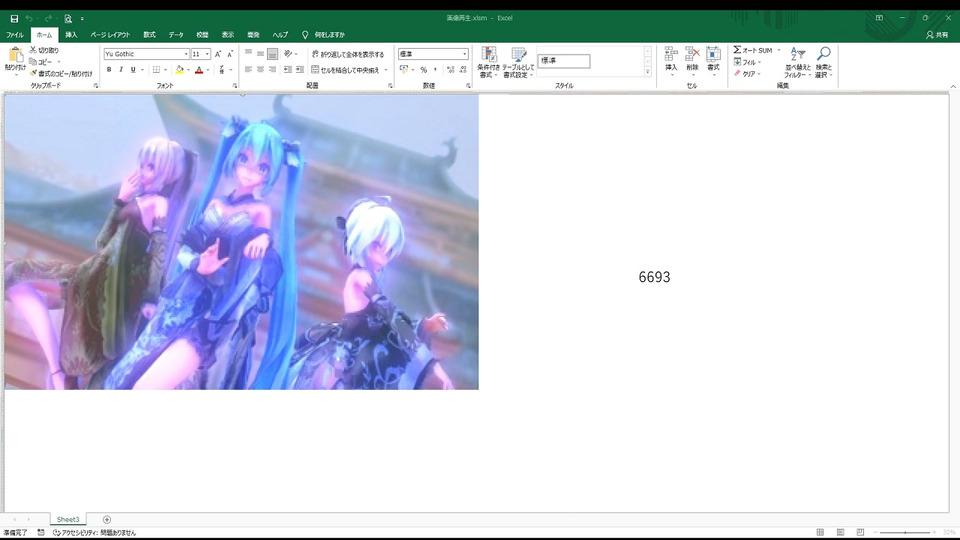
Task: Click the increase font size icon
Action: (x=218, y=54)
